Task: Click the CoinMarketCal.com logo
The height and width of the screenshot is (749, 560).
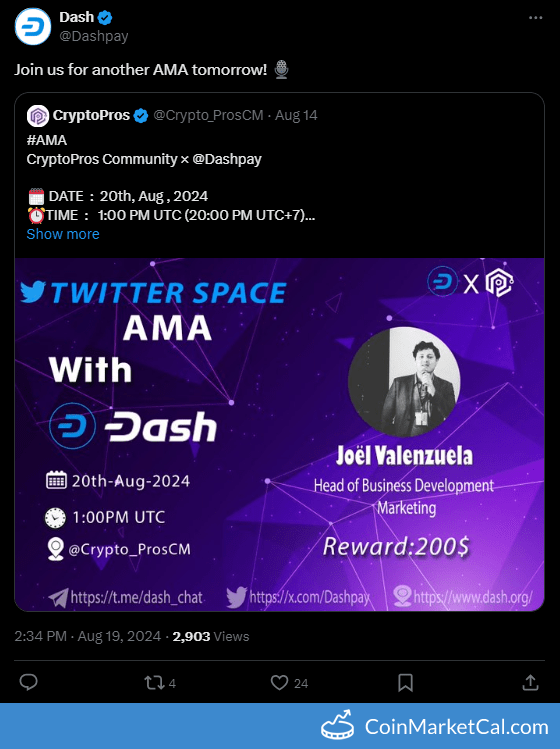Action: coord(434,727)
